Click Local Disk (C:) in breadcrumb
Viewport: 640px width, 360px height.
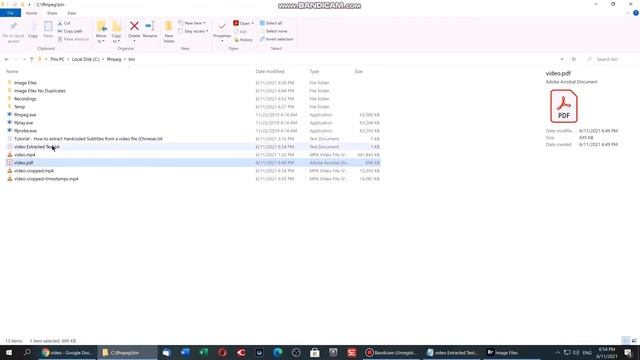click(85, 59)
